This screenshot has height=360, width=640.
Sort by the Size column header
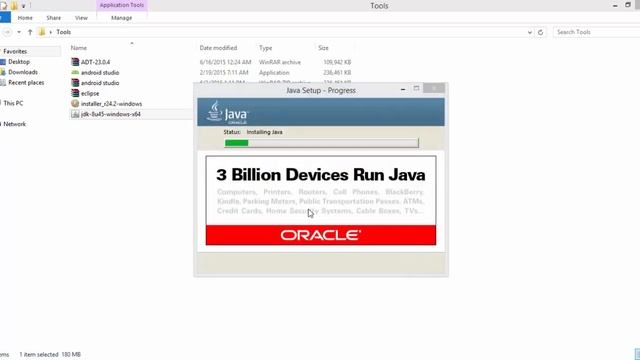[x=323, y=48]
